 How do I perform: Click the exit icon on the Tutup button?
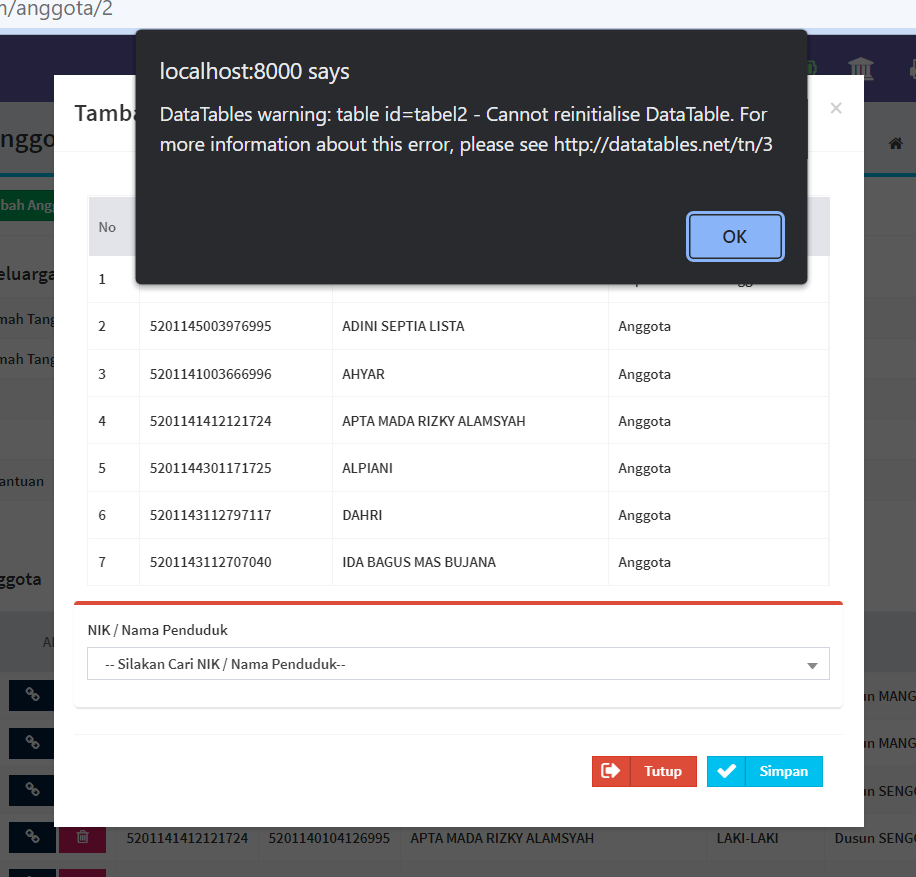pos(611,771)
